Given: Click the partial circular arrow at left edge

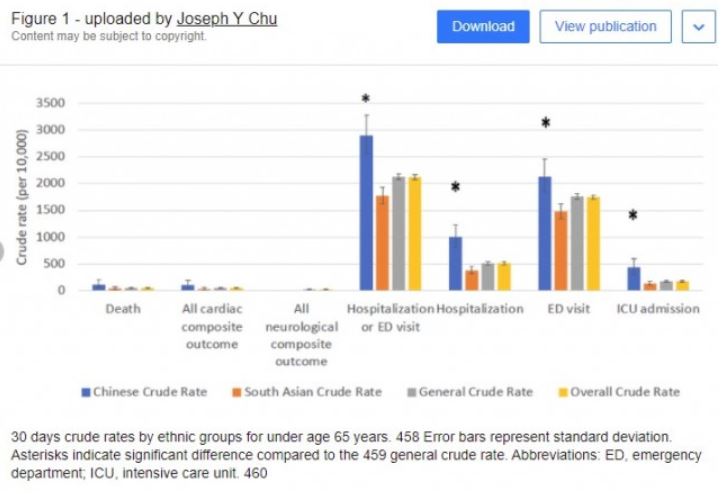Looking at the screenshot, I should 4,252.
